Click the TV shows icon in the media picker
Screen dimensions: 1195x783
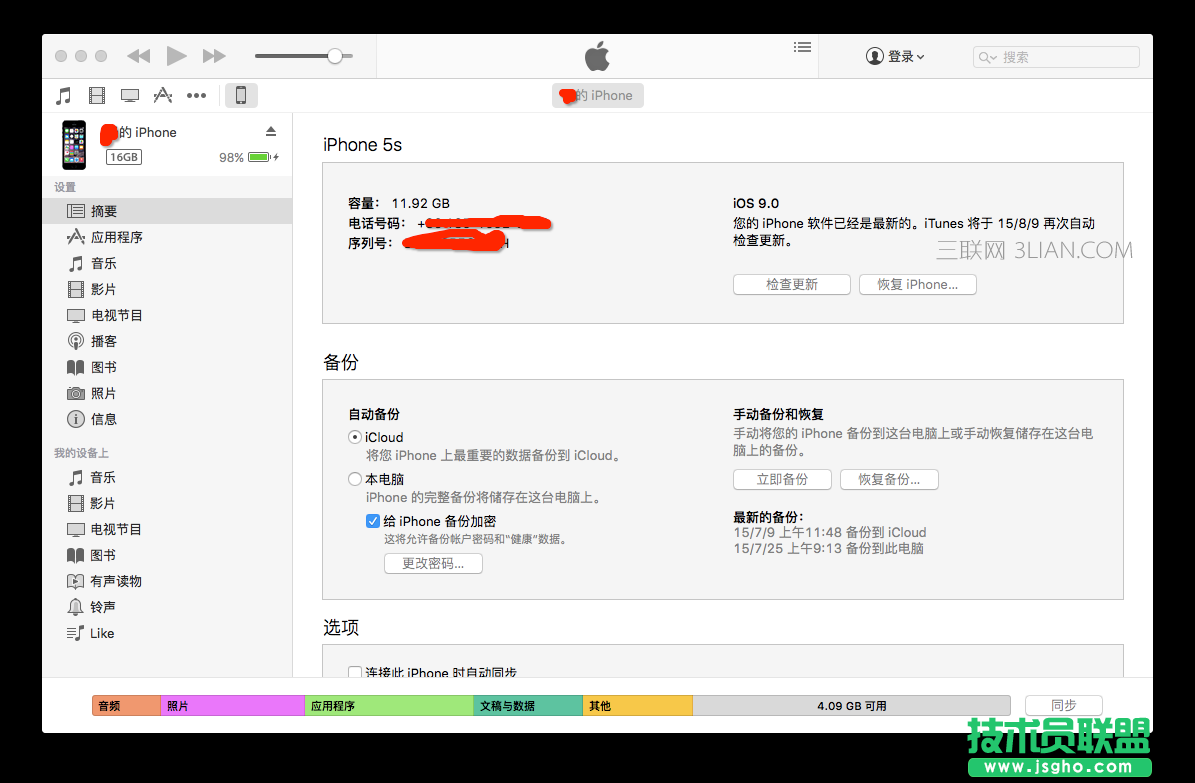click(x=130, y=94)
